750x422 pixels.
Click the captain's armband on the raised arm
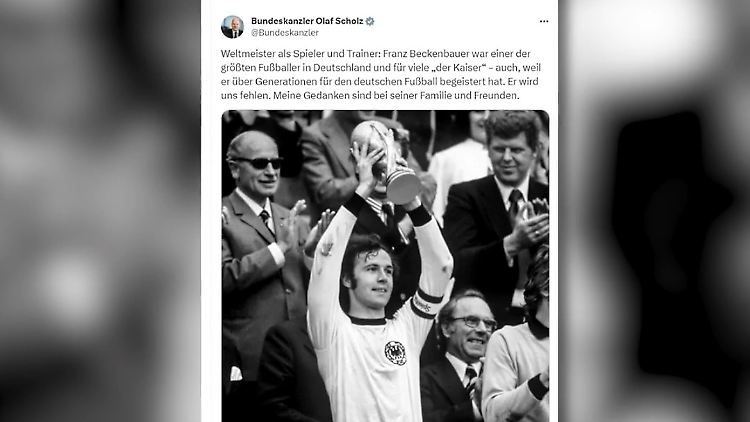(x=426, y=302)
